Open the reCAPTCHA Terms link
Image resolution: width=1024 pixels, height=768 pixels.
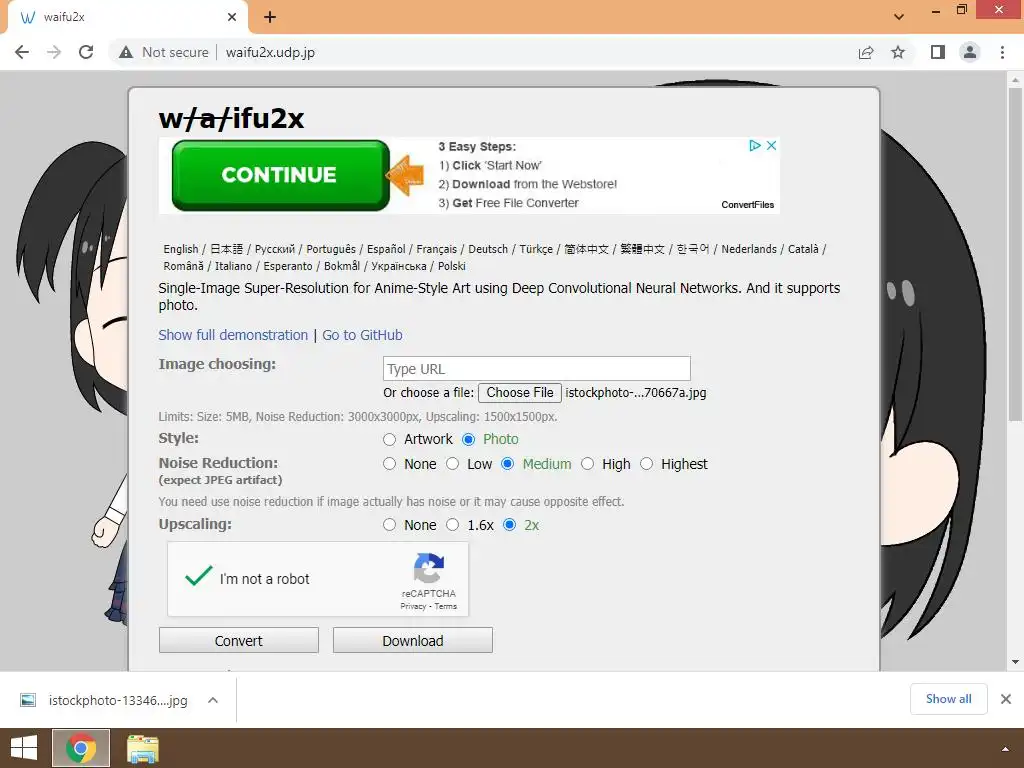445,606
